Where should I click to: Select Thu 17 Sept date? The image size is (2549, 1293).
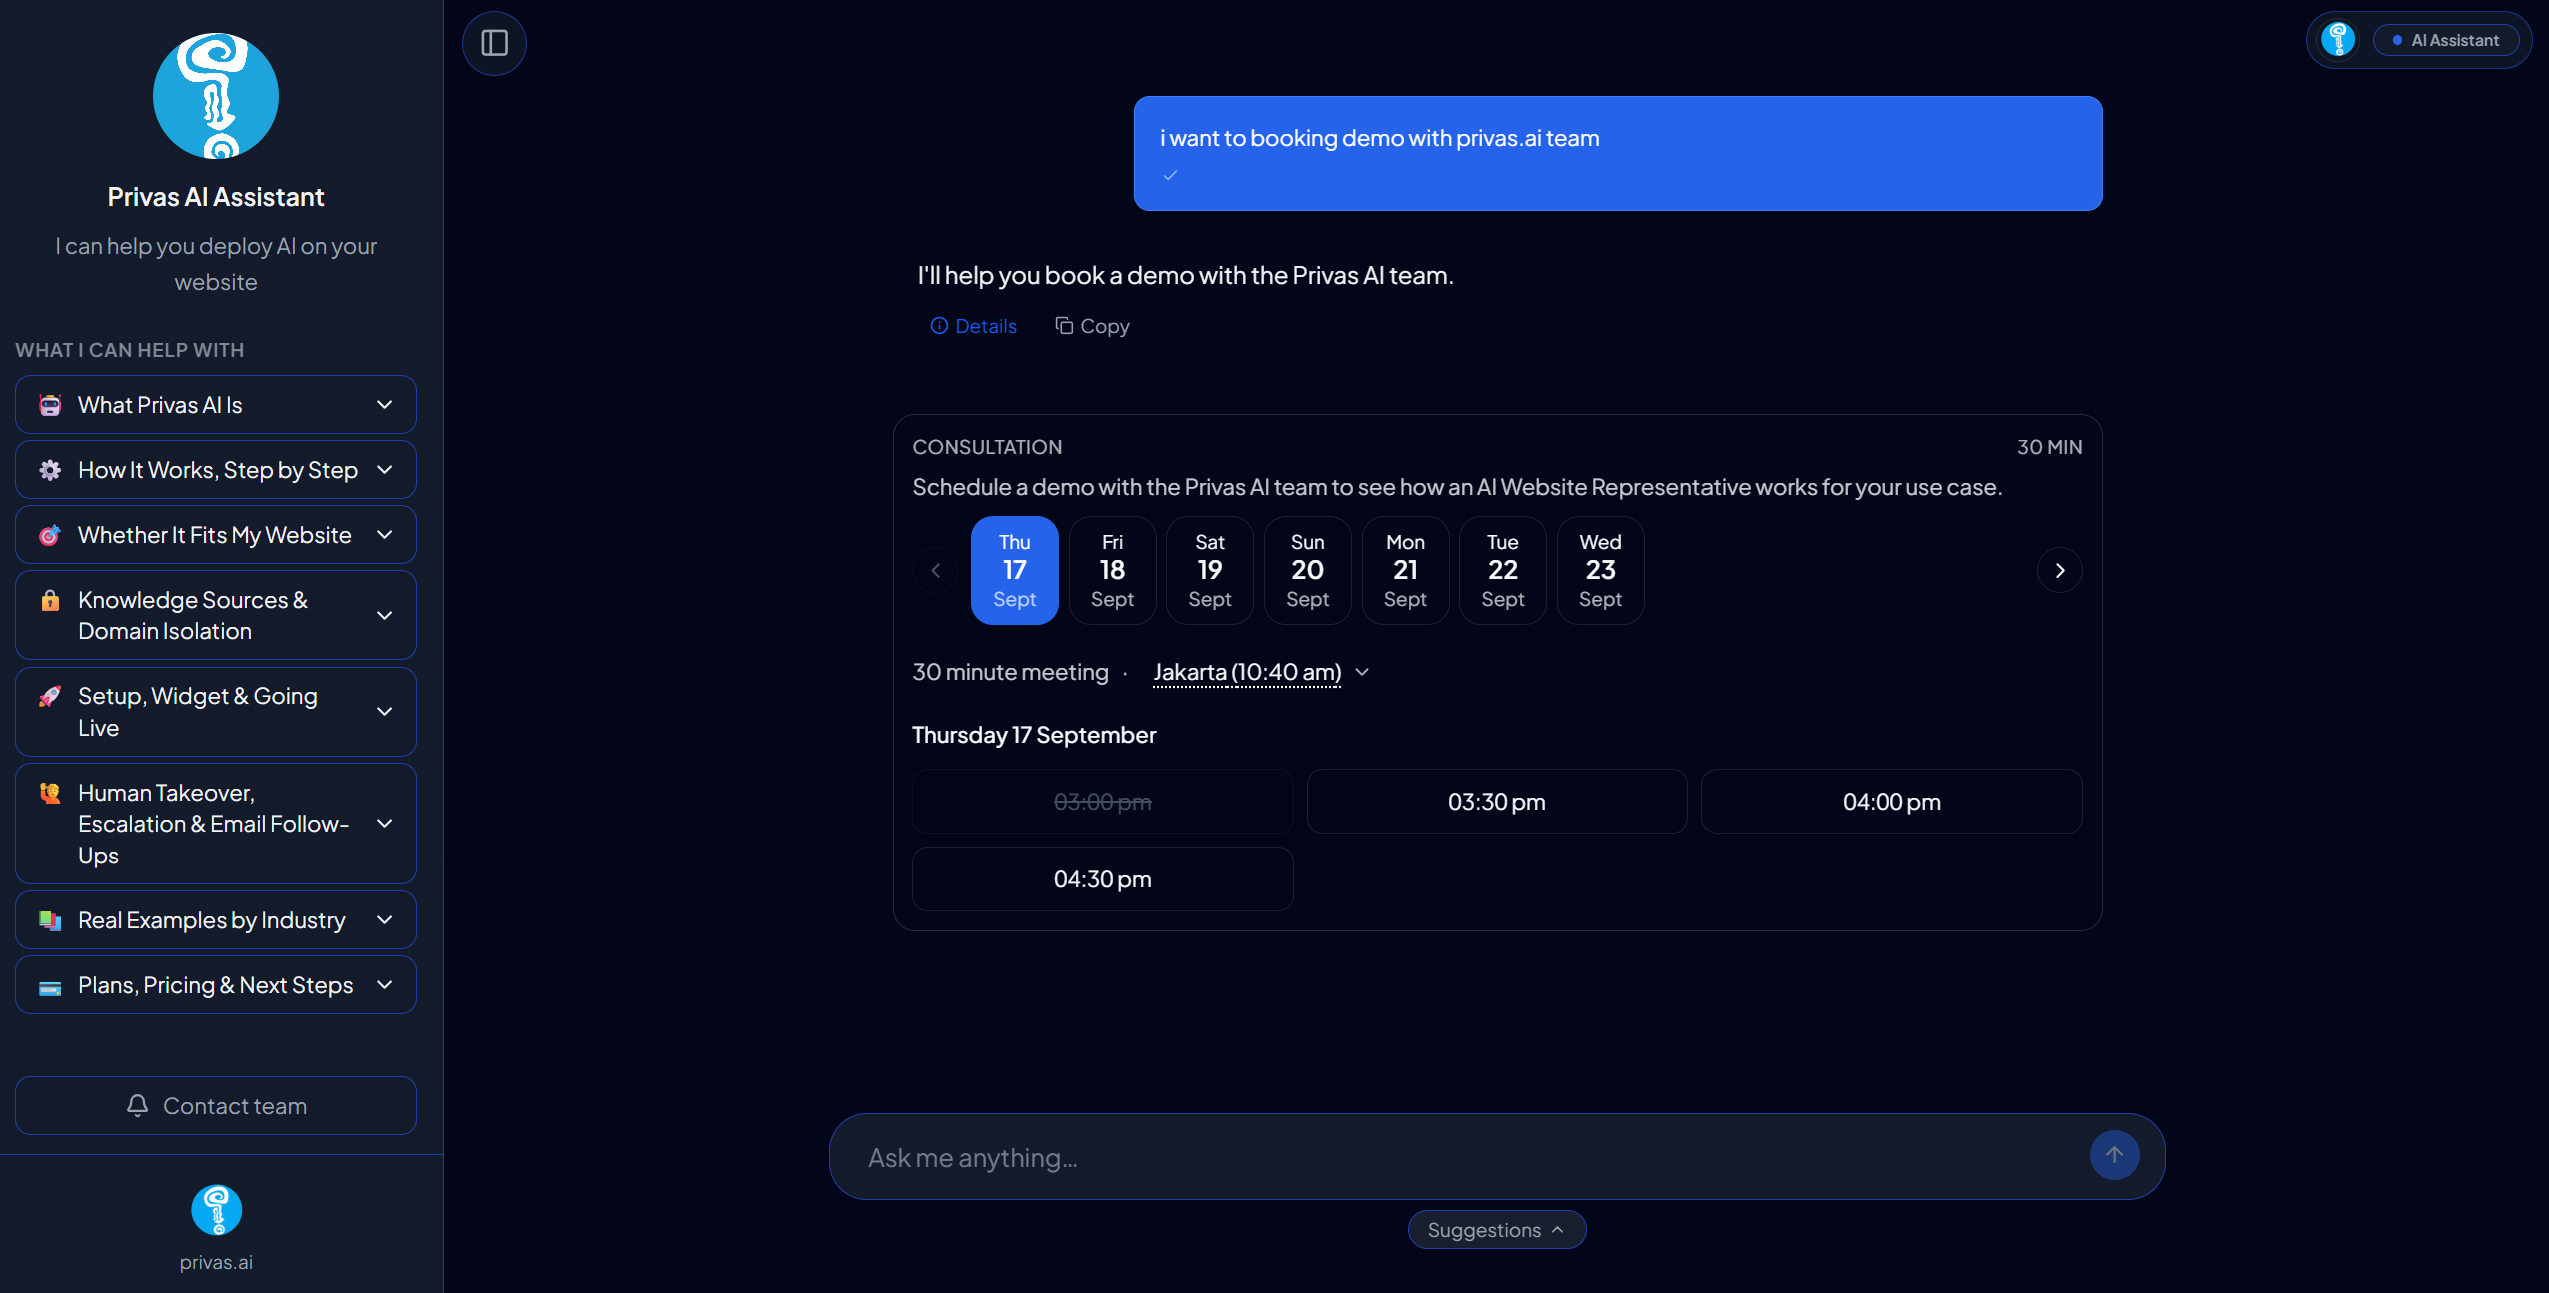pyautogui.click(x=1015, y=570)
